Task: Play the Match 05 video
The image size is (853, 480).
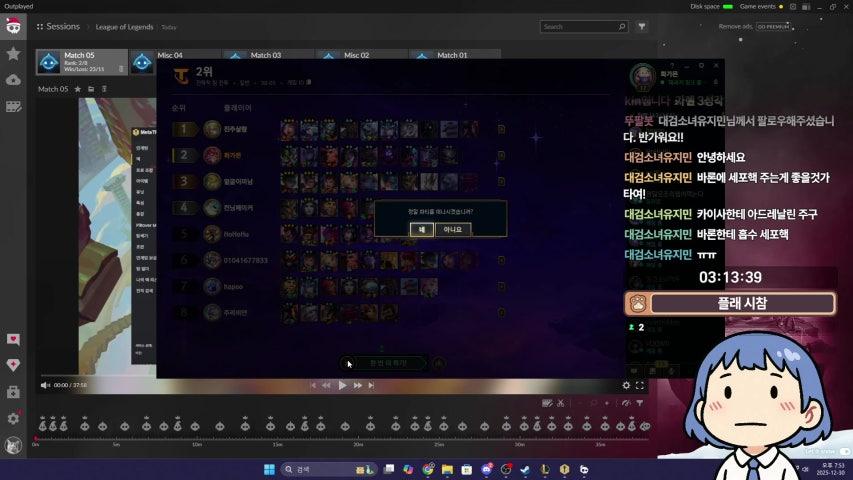Action: 342,385
